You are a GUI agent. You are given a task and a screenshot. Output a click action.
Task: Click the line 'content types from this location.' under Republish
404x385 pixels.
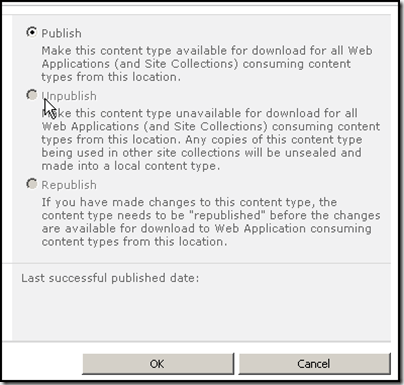tap(134, 241)
